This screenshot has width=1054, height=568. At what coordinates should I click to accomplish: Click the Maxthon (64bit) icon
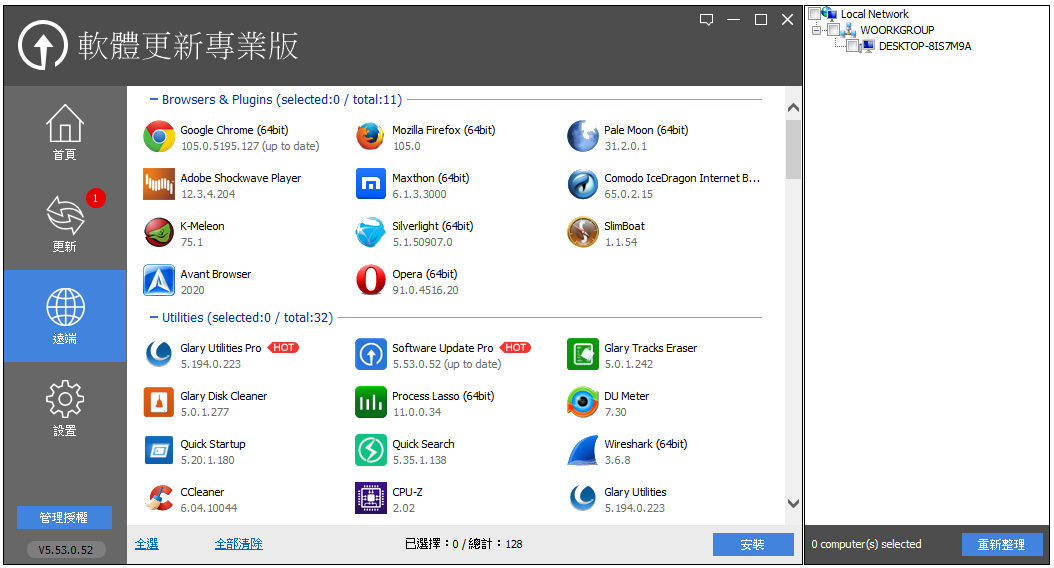370,185
